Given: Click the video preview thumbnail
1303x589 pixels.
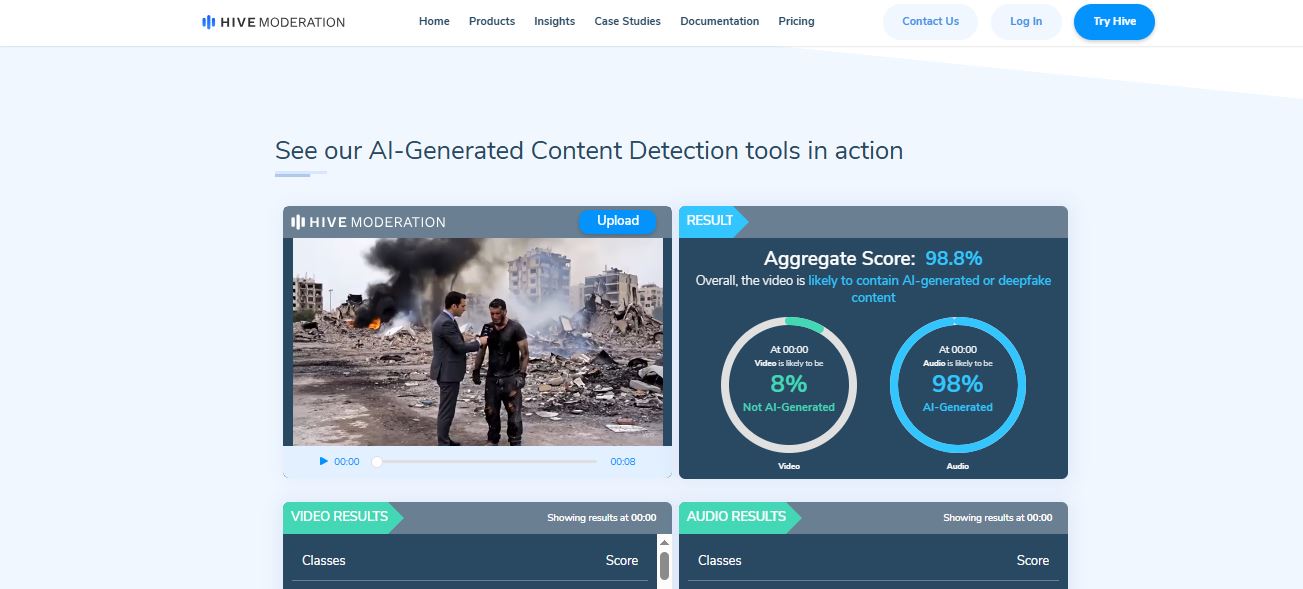Looking at the screenshot, I should 478,341.
